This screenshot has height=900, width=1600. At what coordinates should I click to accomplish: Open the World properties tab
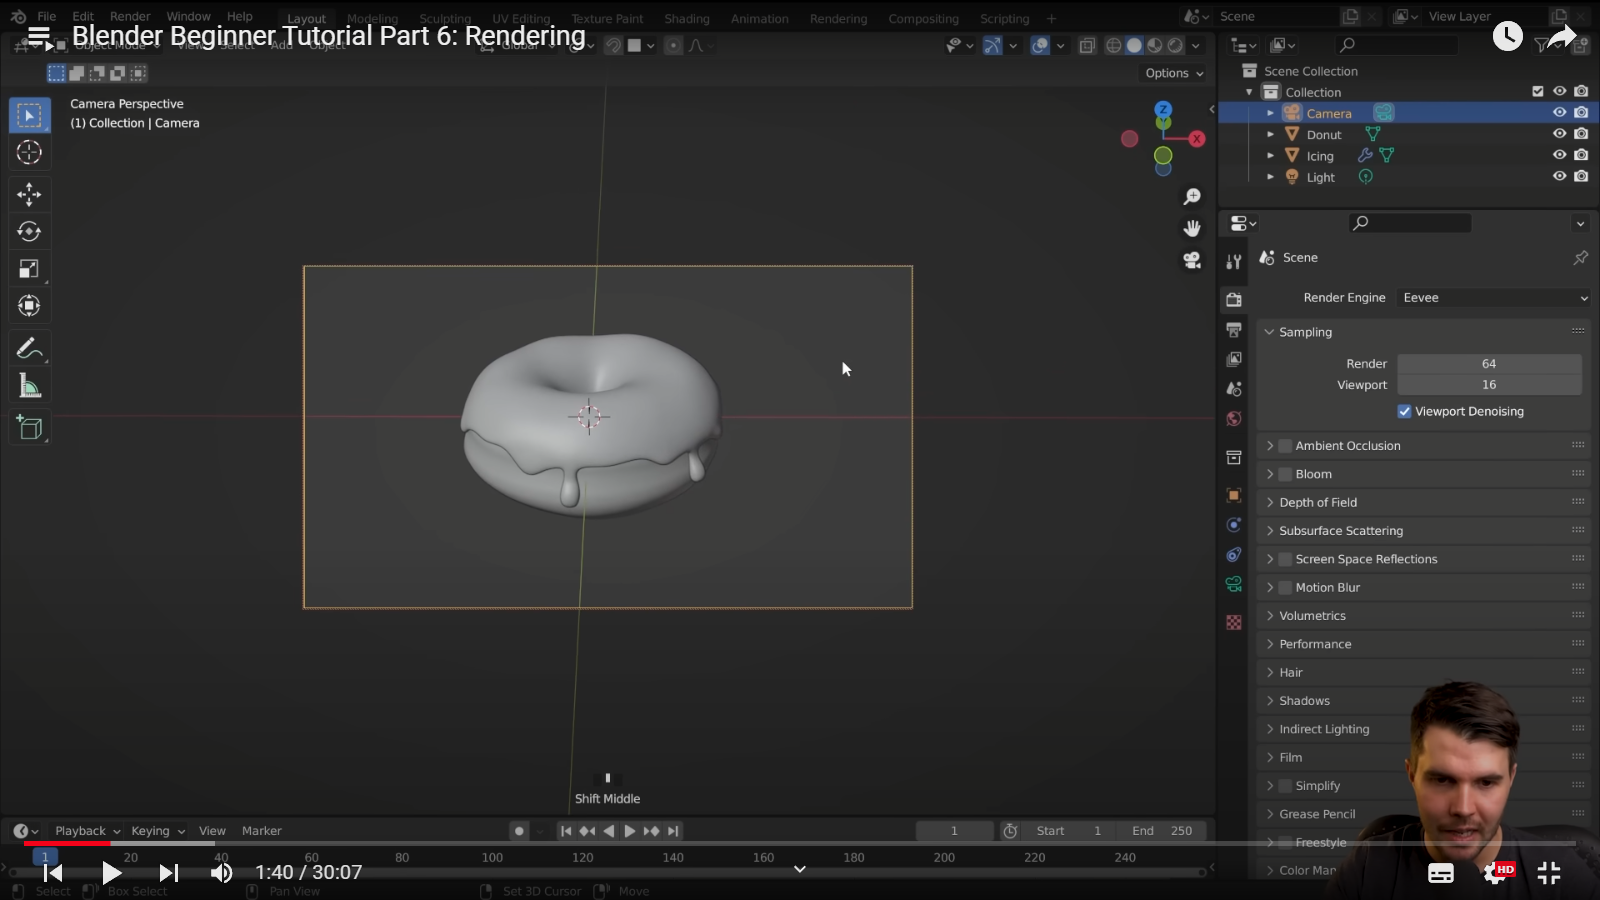(x=1234, y=418)
